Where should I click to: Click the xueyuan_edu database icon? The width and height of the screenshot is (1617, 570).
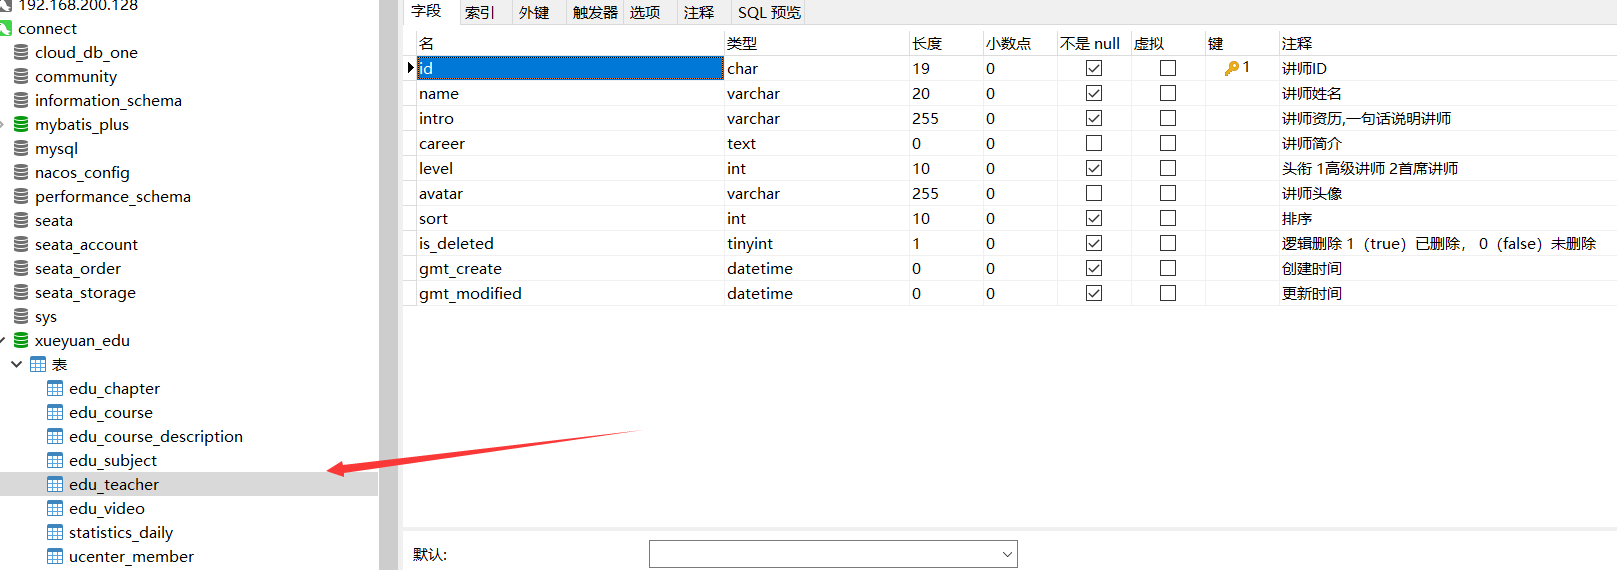pos(21,341)
